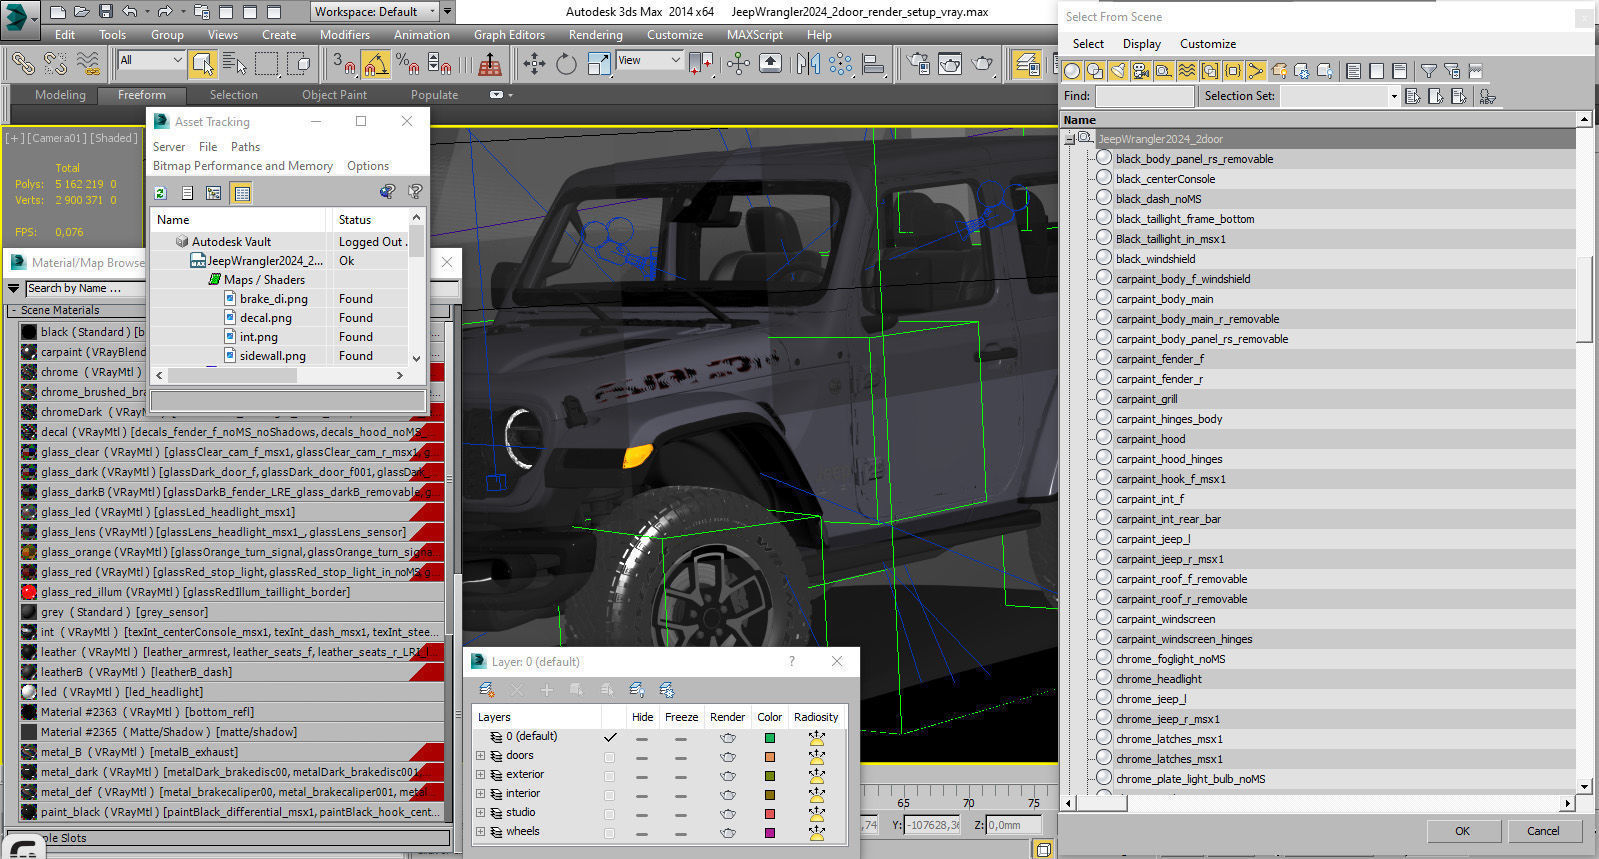
Task: Click the orange color swatch of doors layer
Action: coord(769,756)
